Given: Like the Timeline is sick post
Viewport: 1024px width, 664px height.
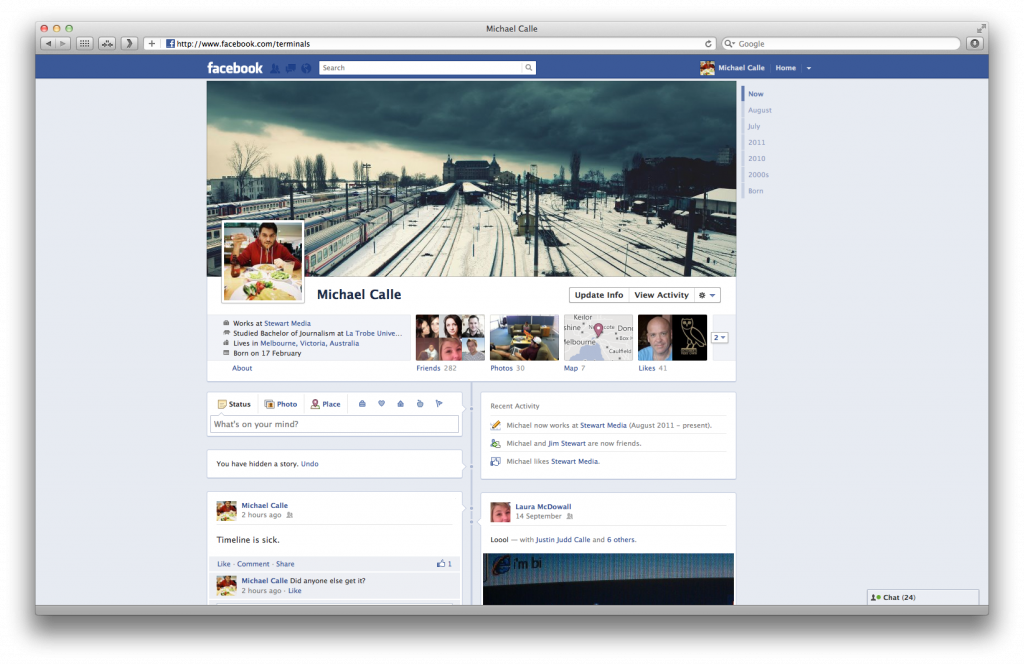Looking at the screenshot, I should point(223,564).
